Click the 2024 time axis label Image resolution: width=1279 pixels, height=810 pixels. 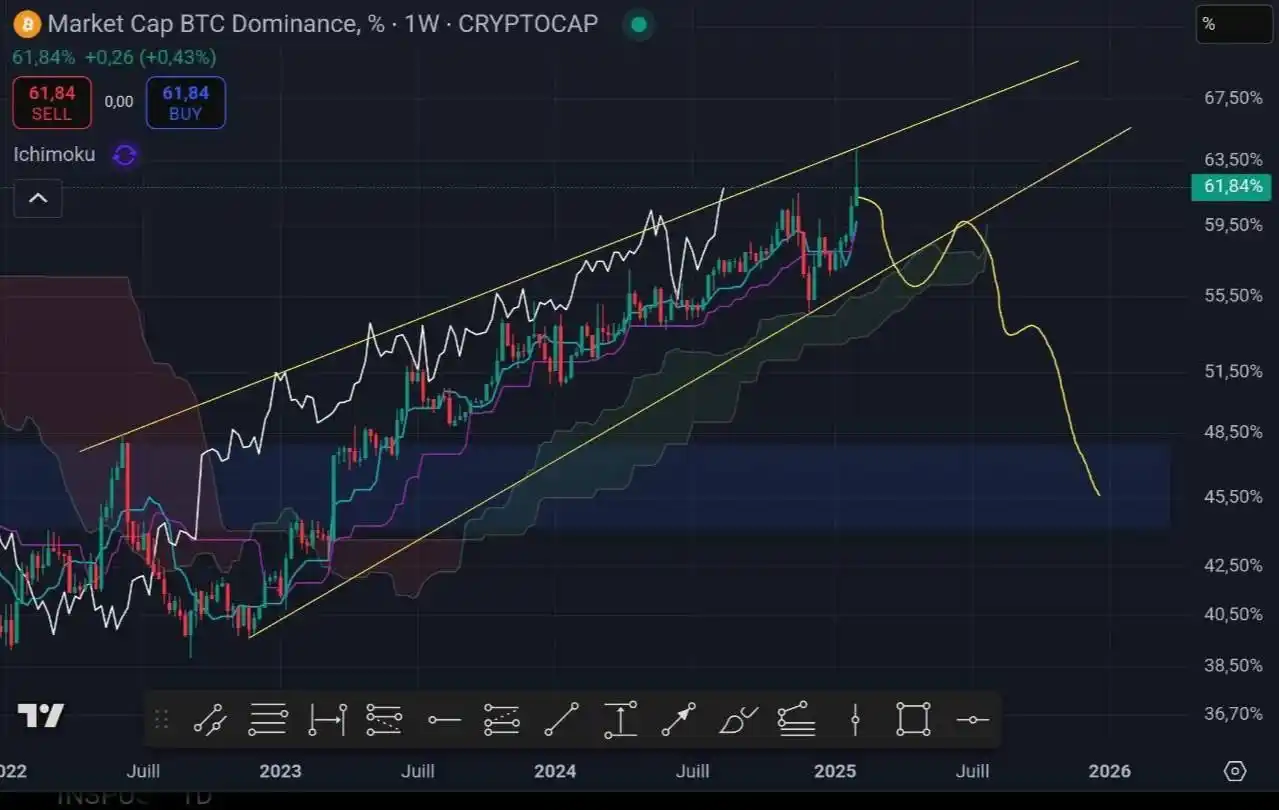coord(555,771)
